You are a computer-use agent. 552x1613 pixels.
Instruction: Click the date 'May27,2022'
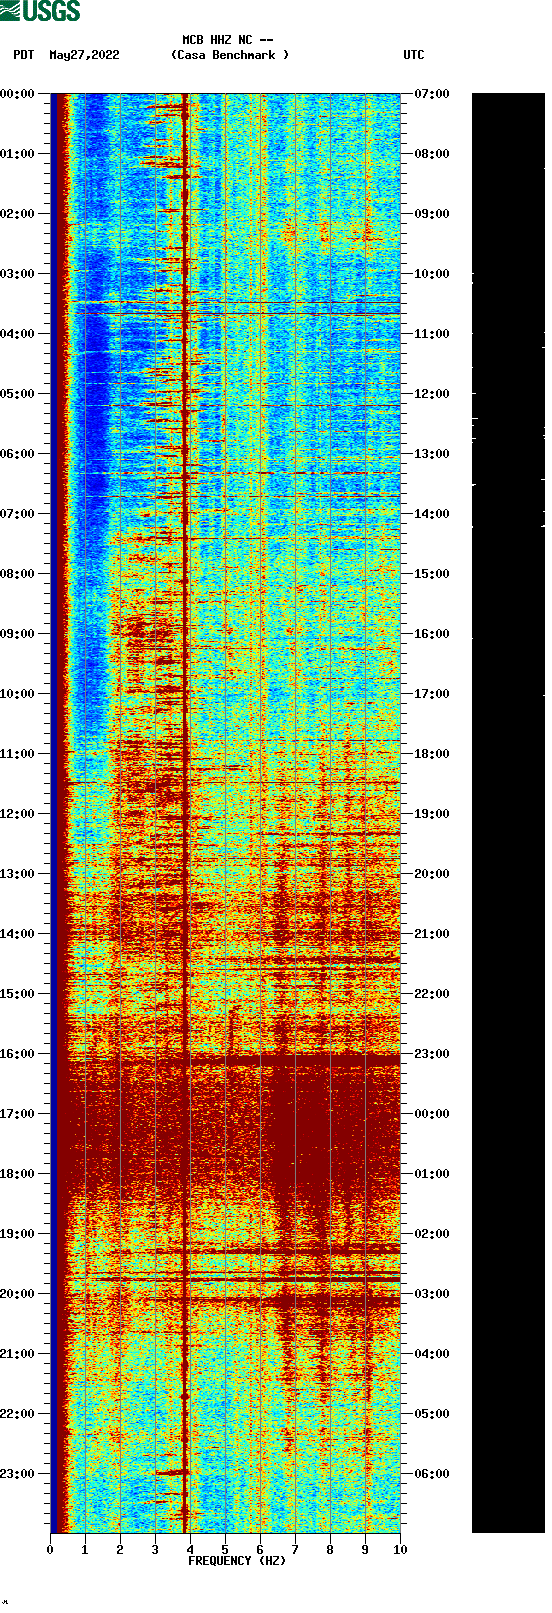(84, 55)
